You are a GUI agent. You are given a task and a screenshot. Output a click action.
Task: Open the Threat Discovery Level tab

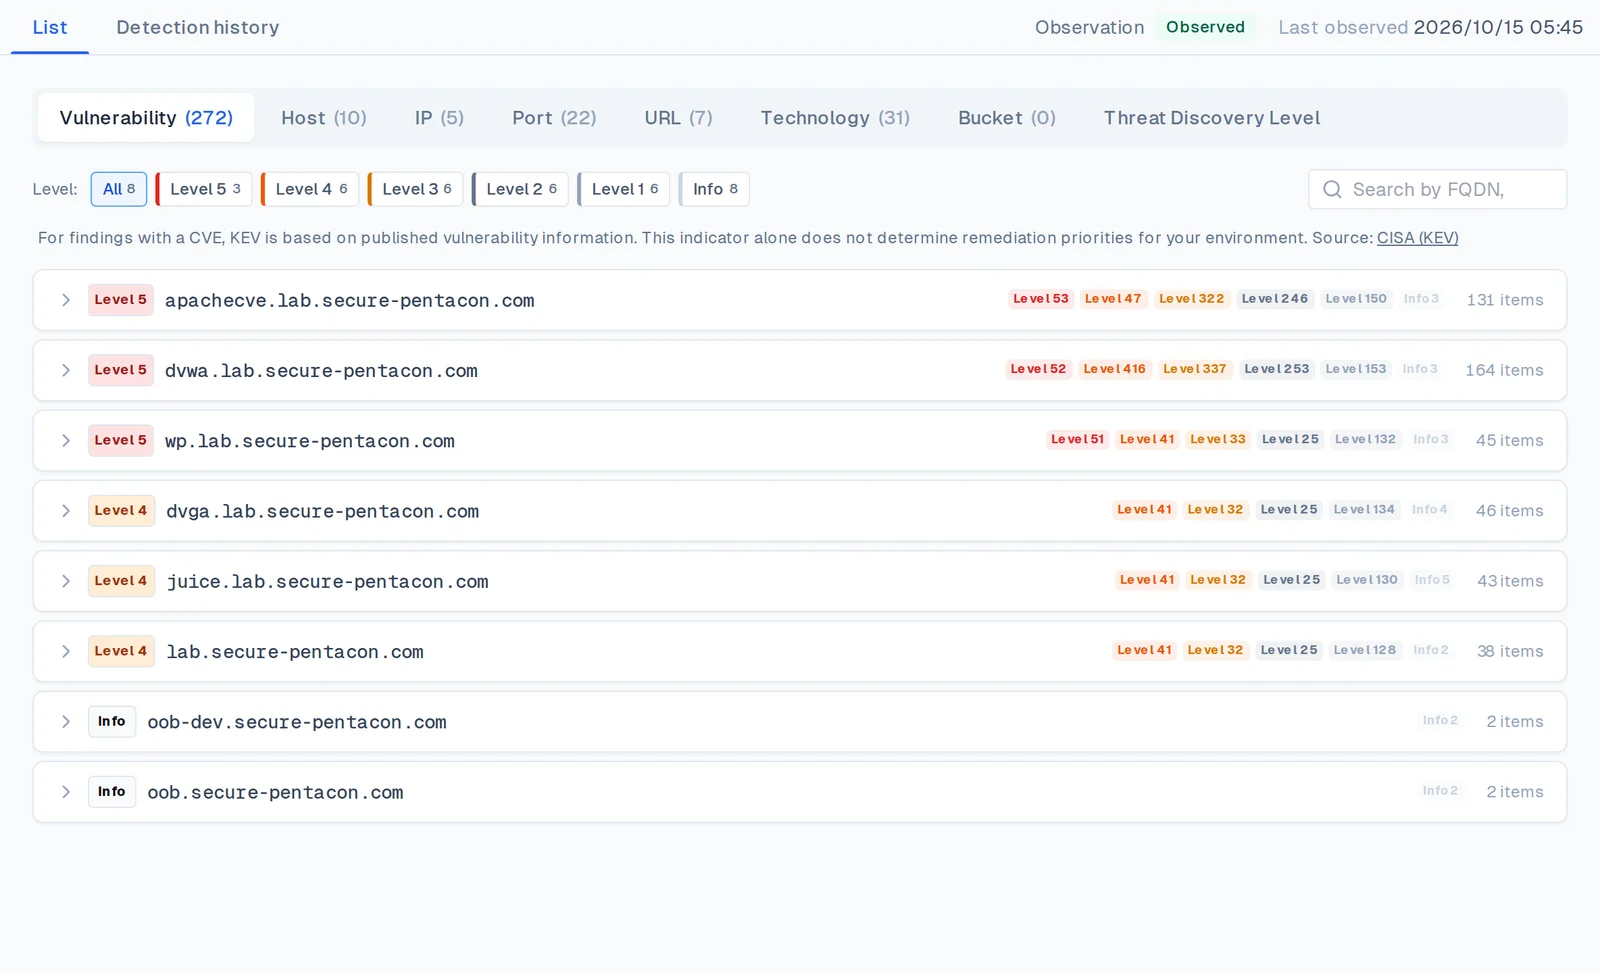coord(1212,118)
